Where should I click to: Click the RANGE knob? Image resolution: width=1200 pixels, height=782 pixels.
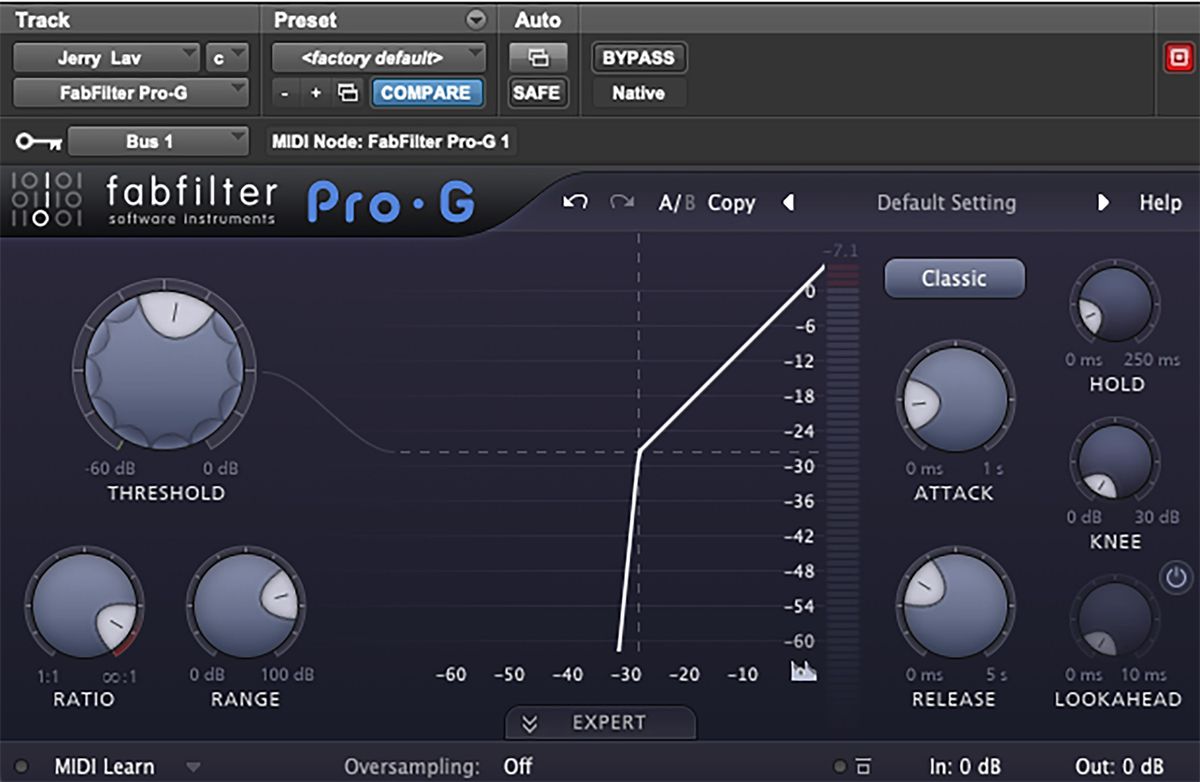246,607
